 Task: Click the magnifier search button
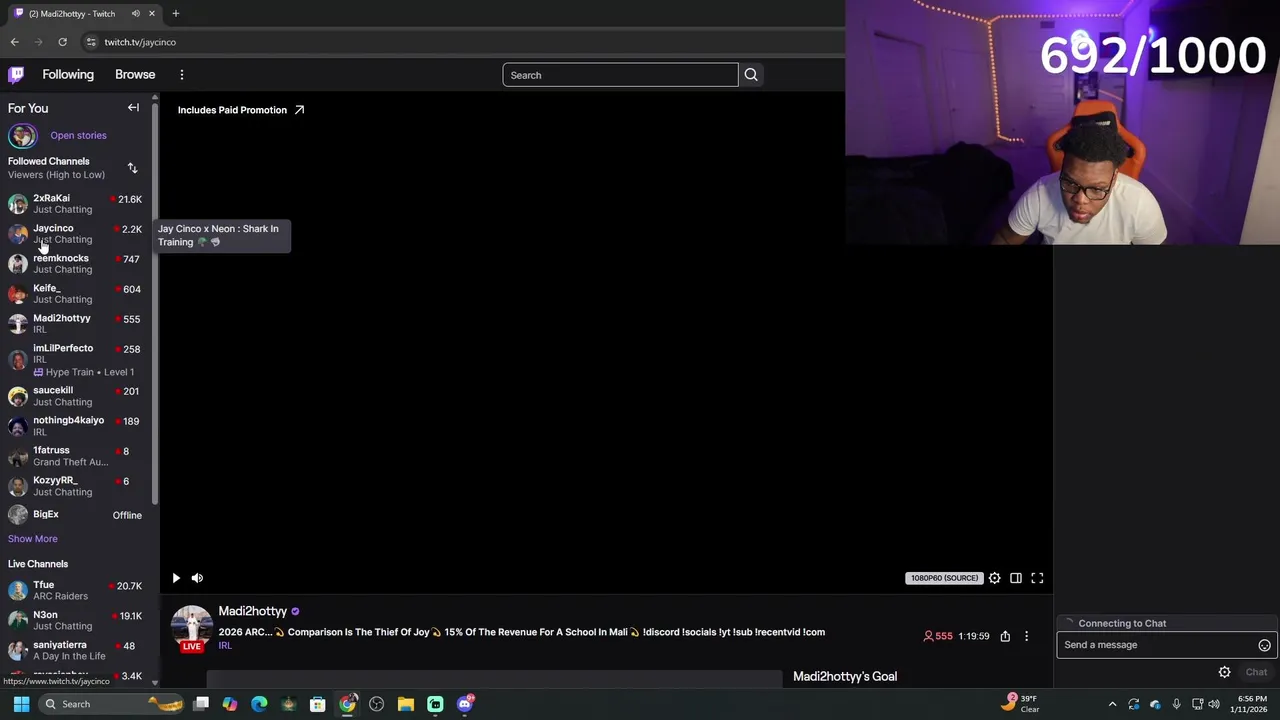click(x=751, y=75)
